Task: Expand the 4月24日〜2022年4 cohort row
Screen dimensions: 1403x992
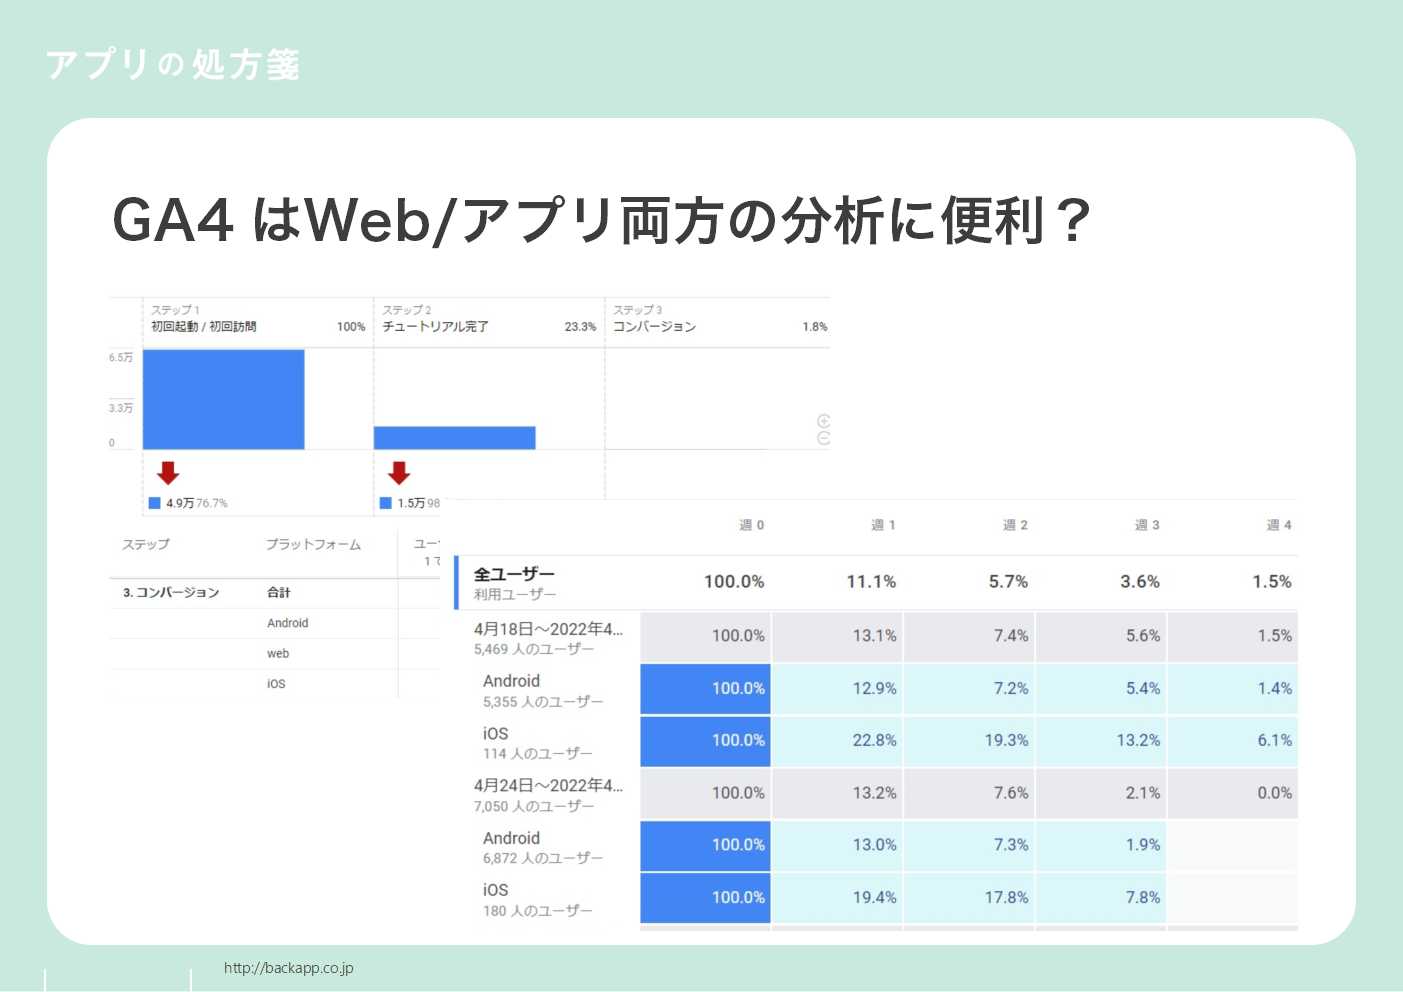Action: coord(548,786)
